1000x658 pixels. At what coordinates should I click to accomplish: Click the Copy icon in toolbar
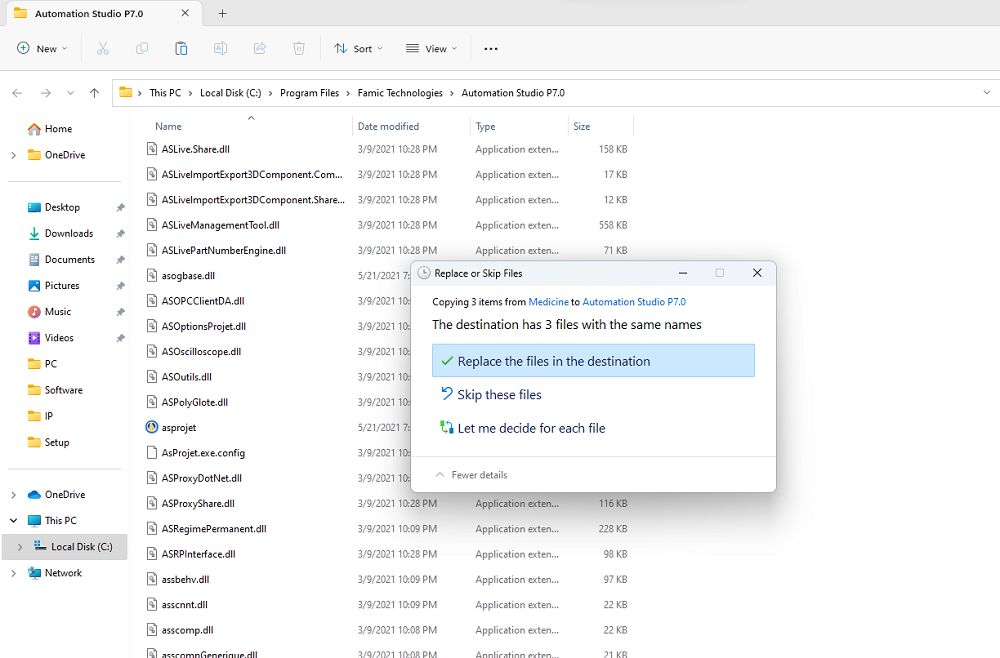(x=142, y=48)
